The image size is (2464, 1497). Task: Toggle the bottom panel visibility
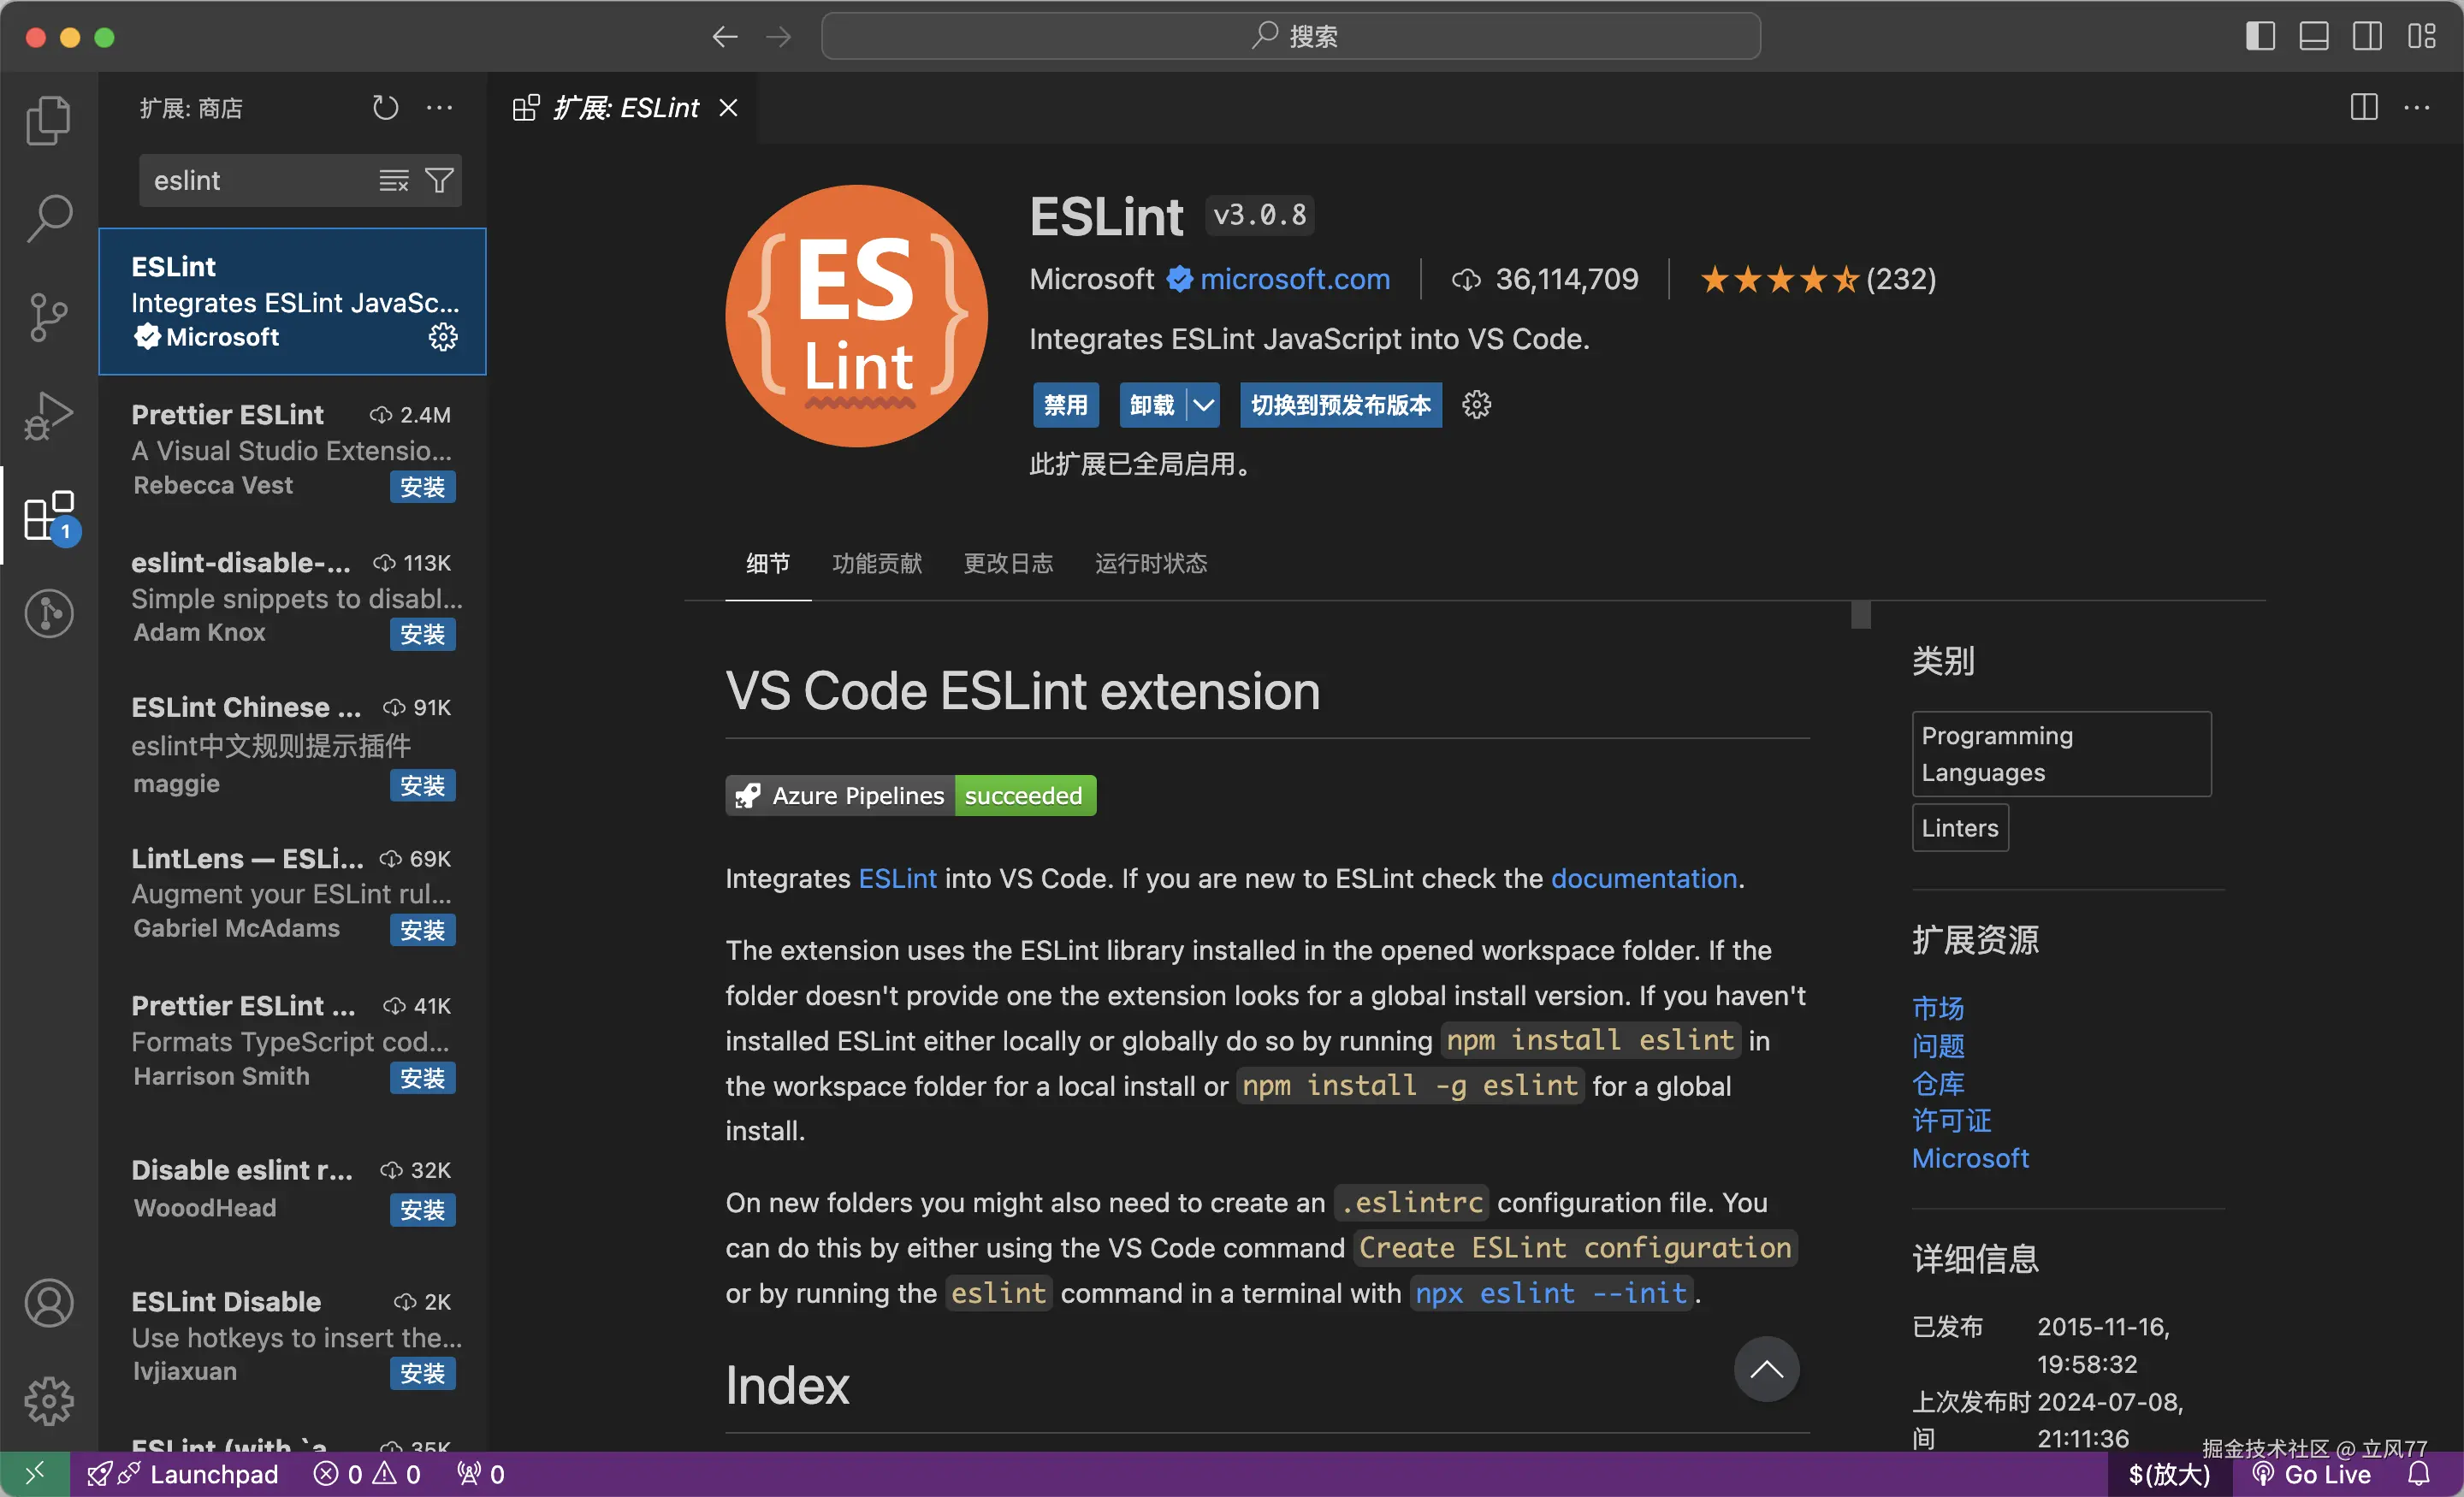click(2314, 36)
